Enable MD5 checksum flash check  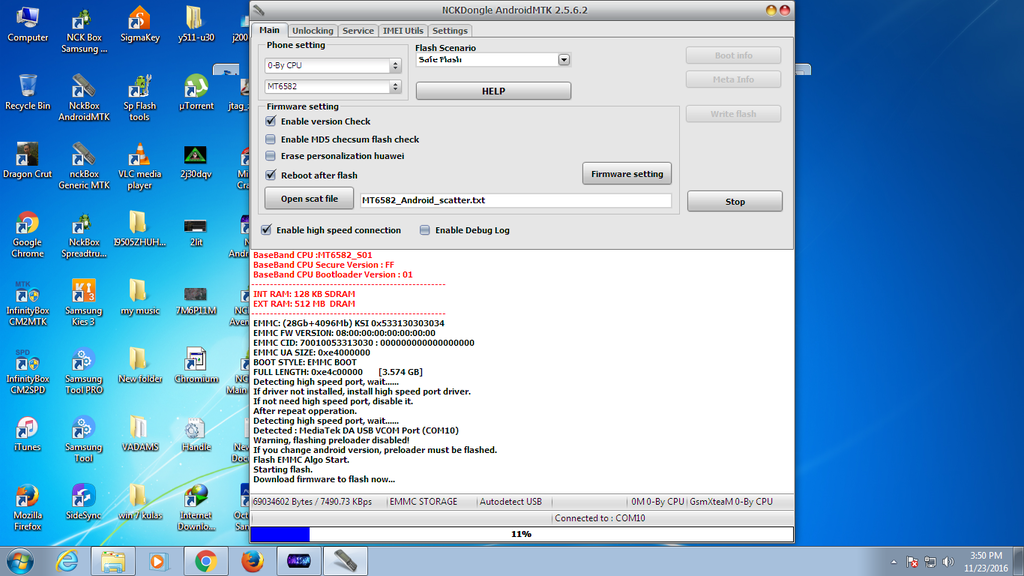pos(271,139)
